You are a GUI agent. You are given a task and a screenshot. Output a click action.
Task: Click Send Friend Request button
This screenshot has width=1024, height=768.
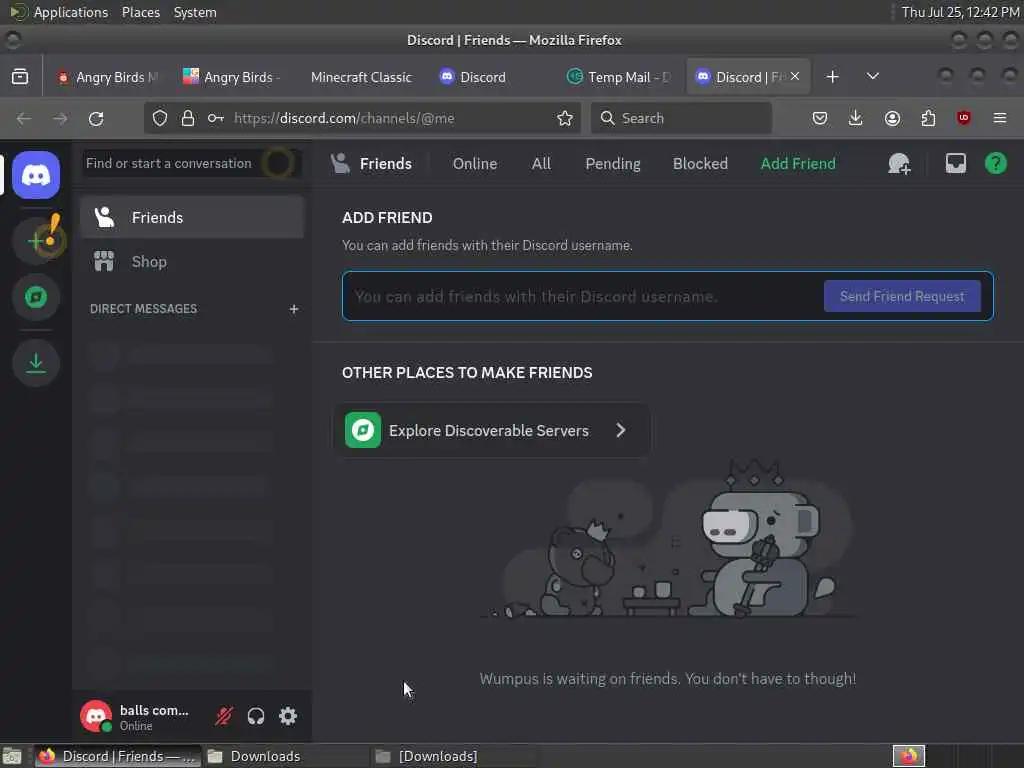(902, 296)
